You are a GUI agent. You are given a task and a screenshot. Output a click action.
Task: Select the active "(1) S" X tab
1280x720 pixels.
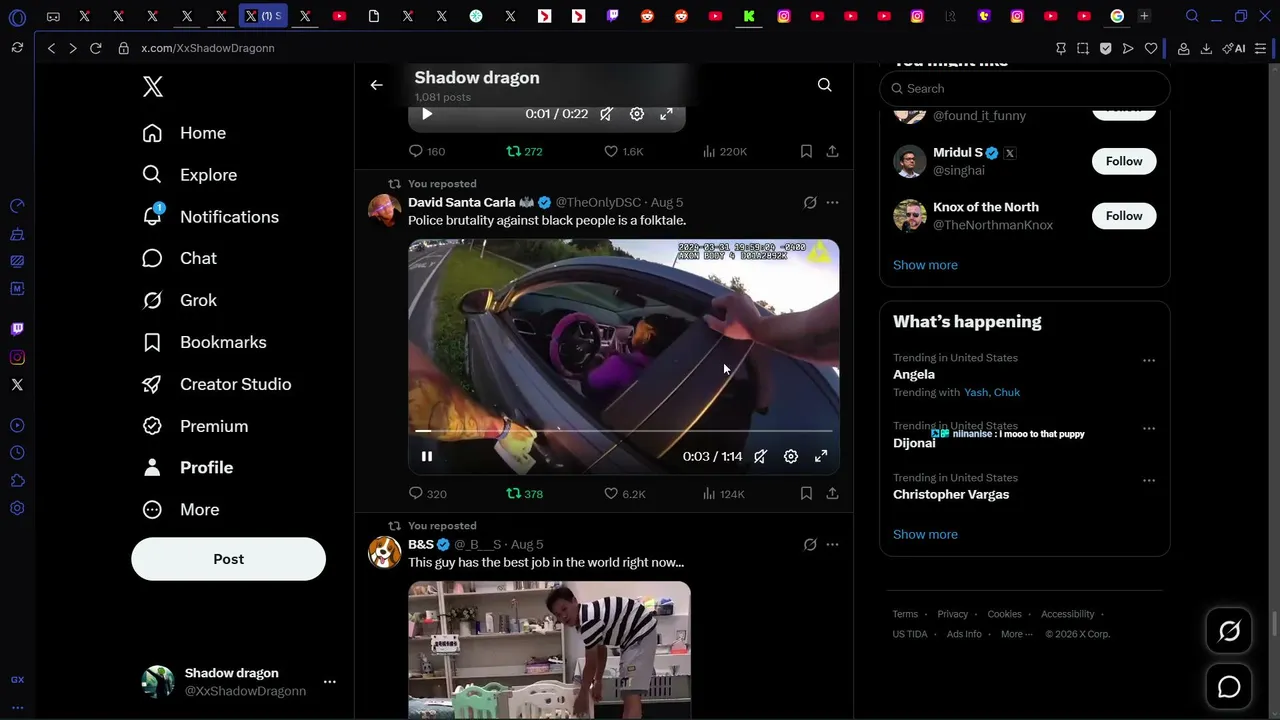263,16
